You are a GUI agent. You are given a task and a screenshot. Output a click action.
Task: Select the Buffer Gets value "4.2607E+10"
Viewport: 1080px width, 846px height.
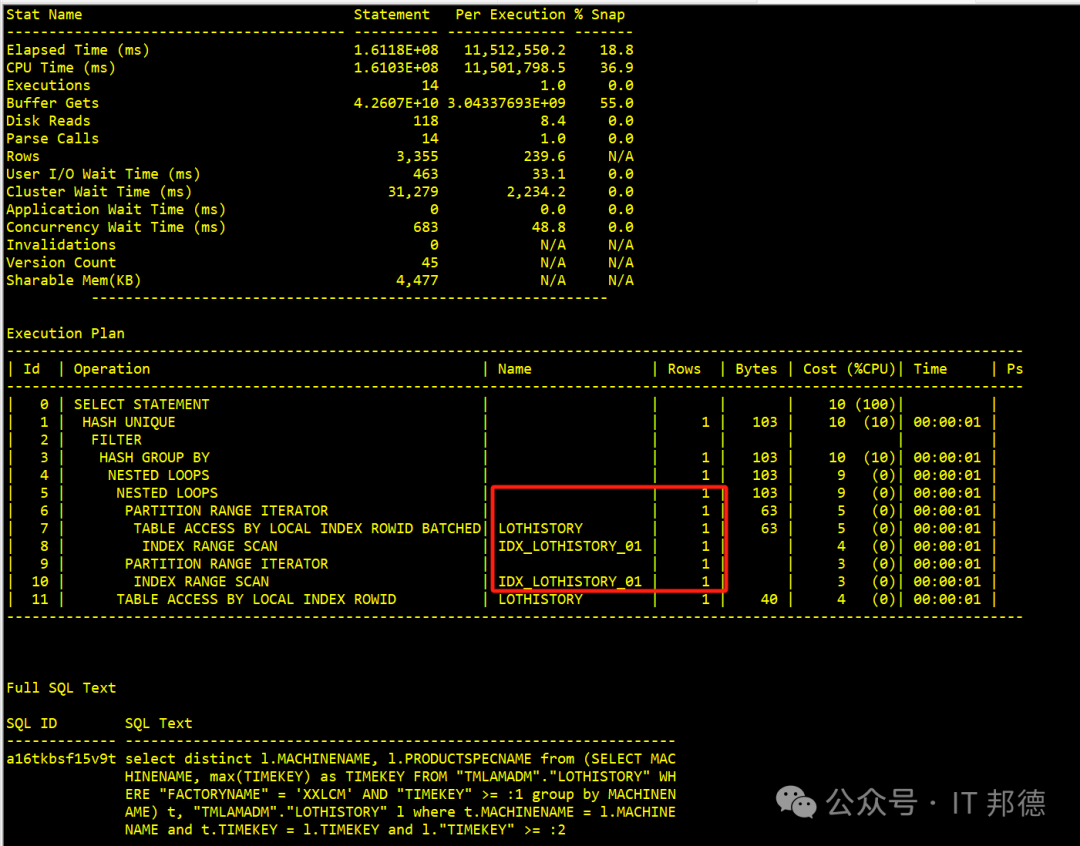coord(396,103)
